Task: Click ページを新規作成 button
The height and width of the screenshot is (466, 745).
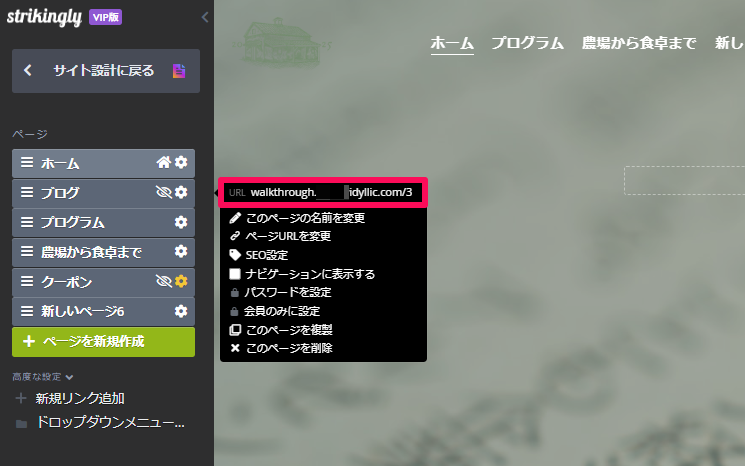Action: coord(104,342)
